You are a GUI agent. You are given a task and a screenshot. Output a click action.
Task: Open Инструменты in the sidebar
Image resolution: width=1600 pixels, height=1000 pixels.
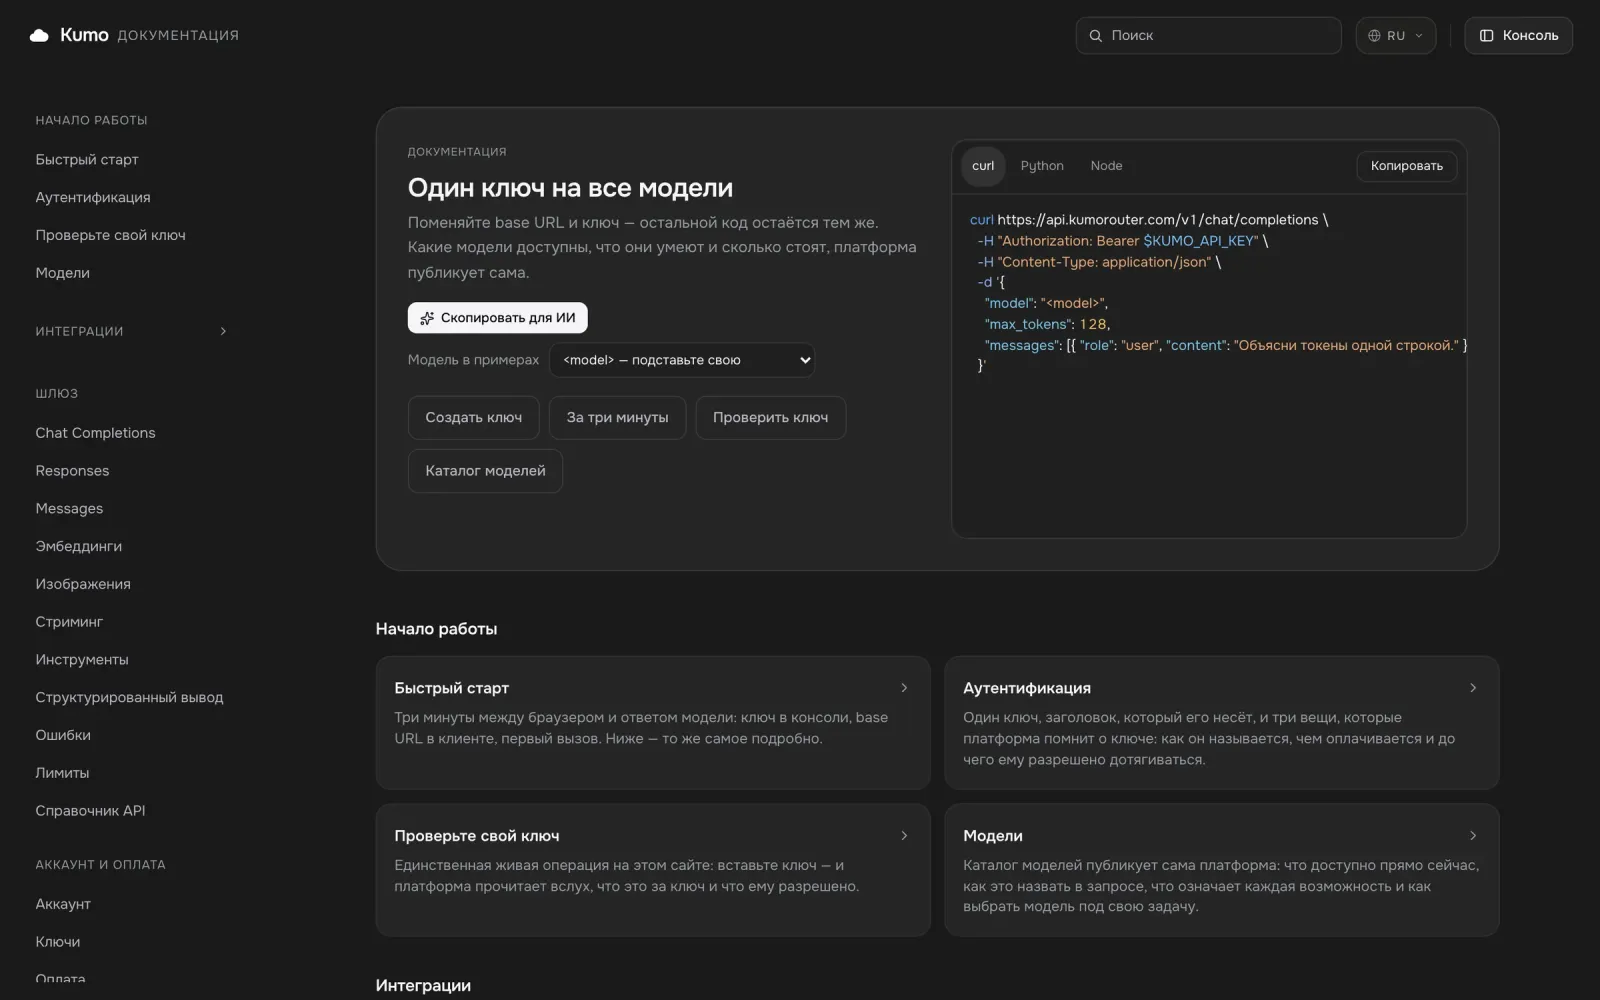[82, 660]
